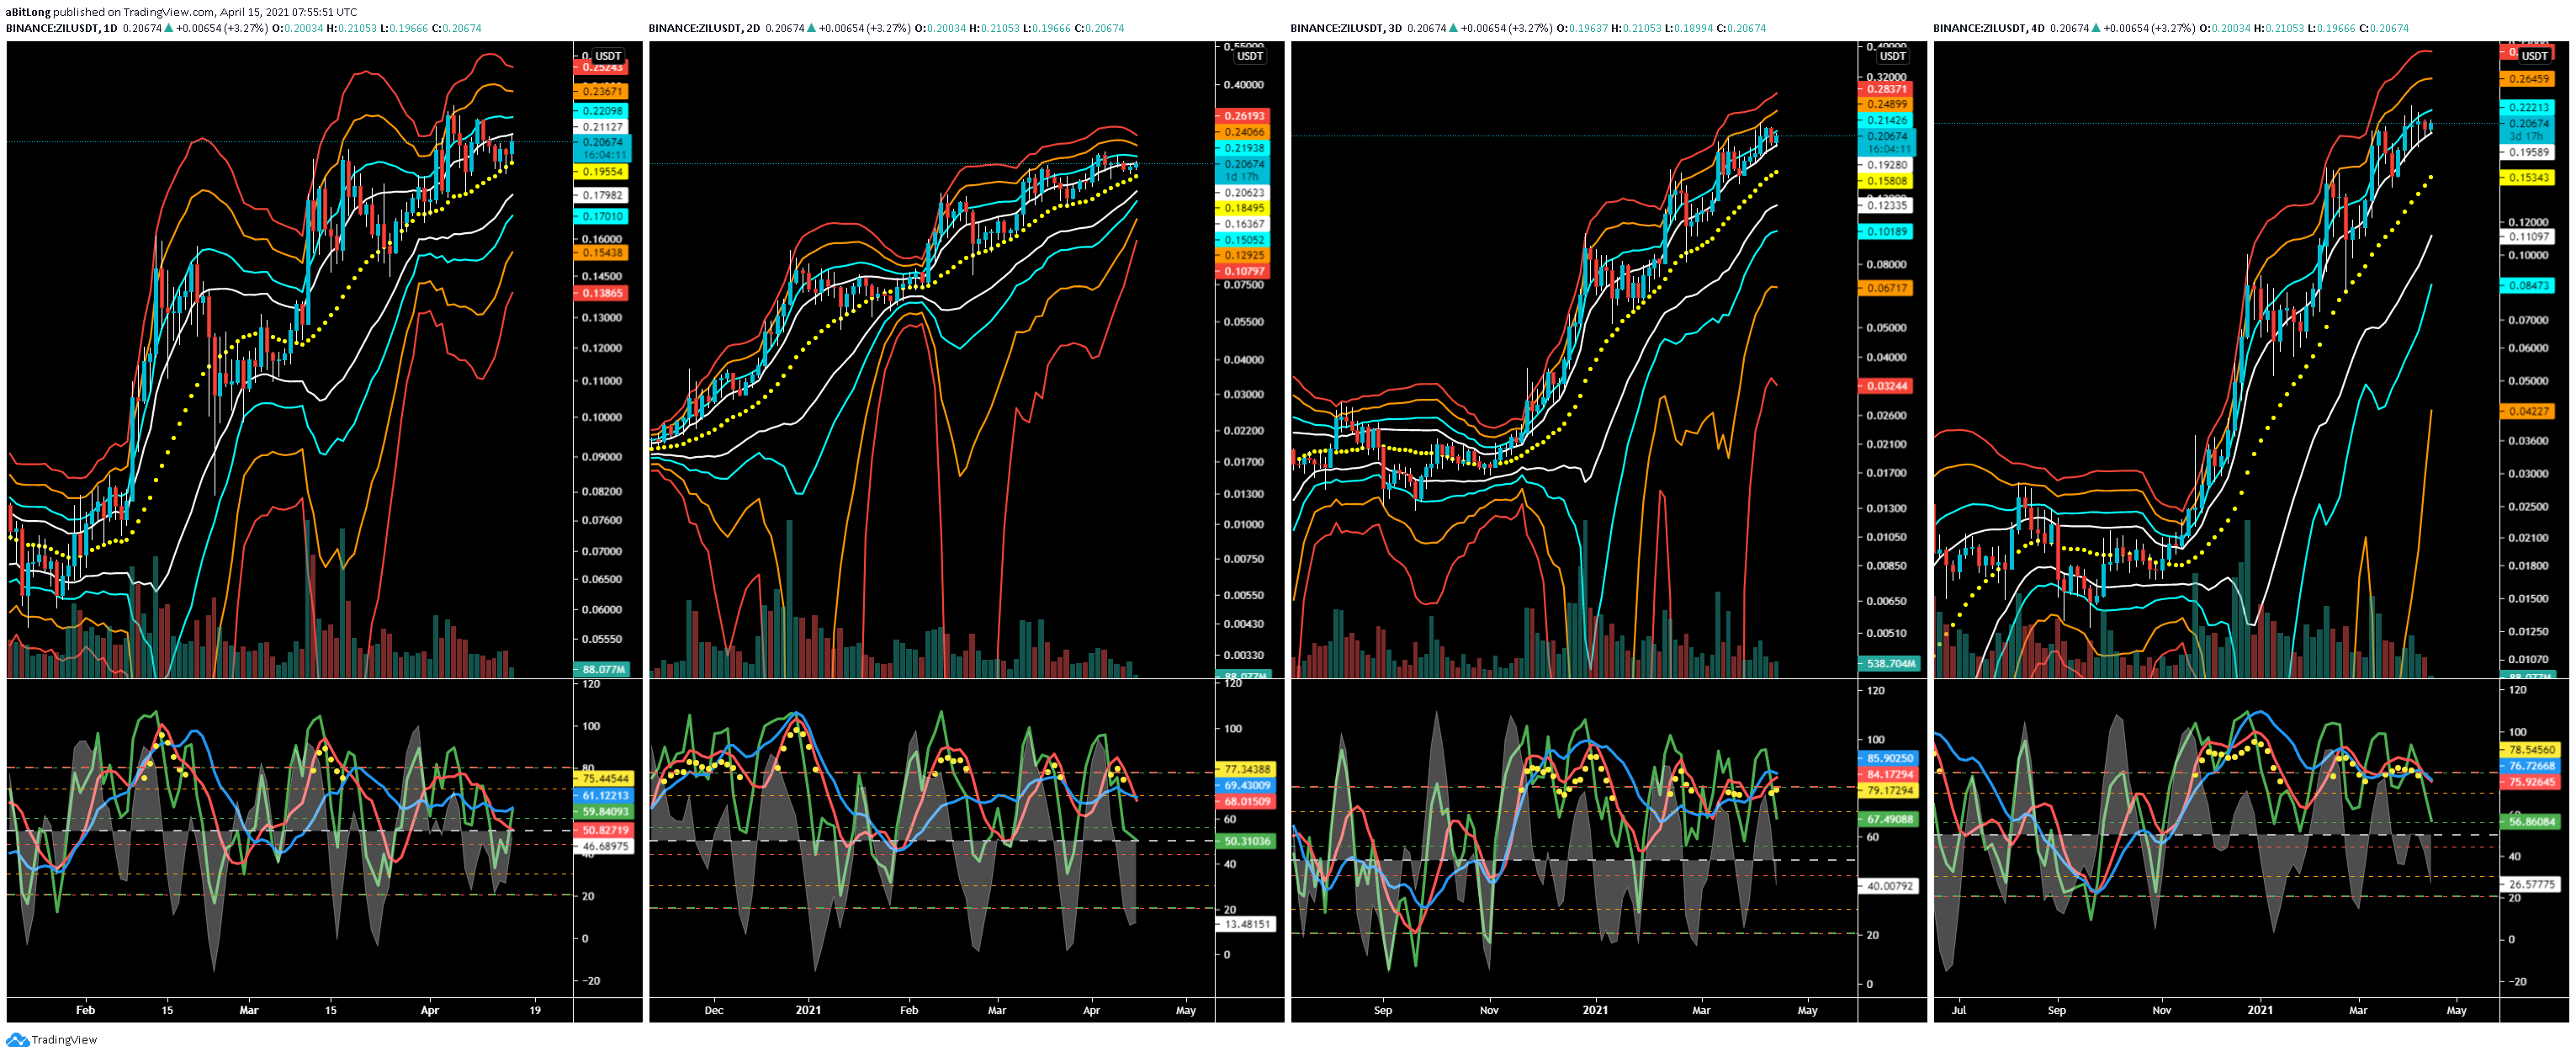This screenshot has width=2576, height=1057.
Task: Click the 538.704M volume label
Action: 1889,663
